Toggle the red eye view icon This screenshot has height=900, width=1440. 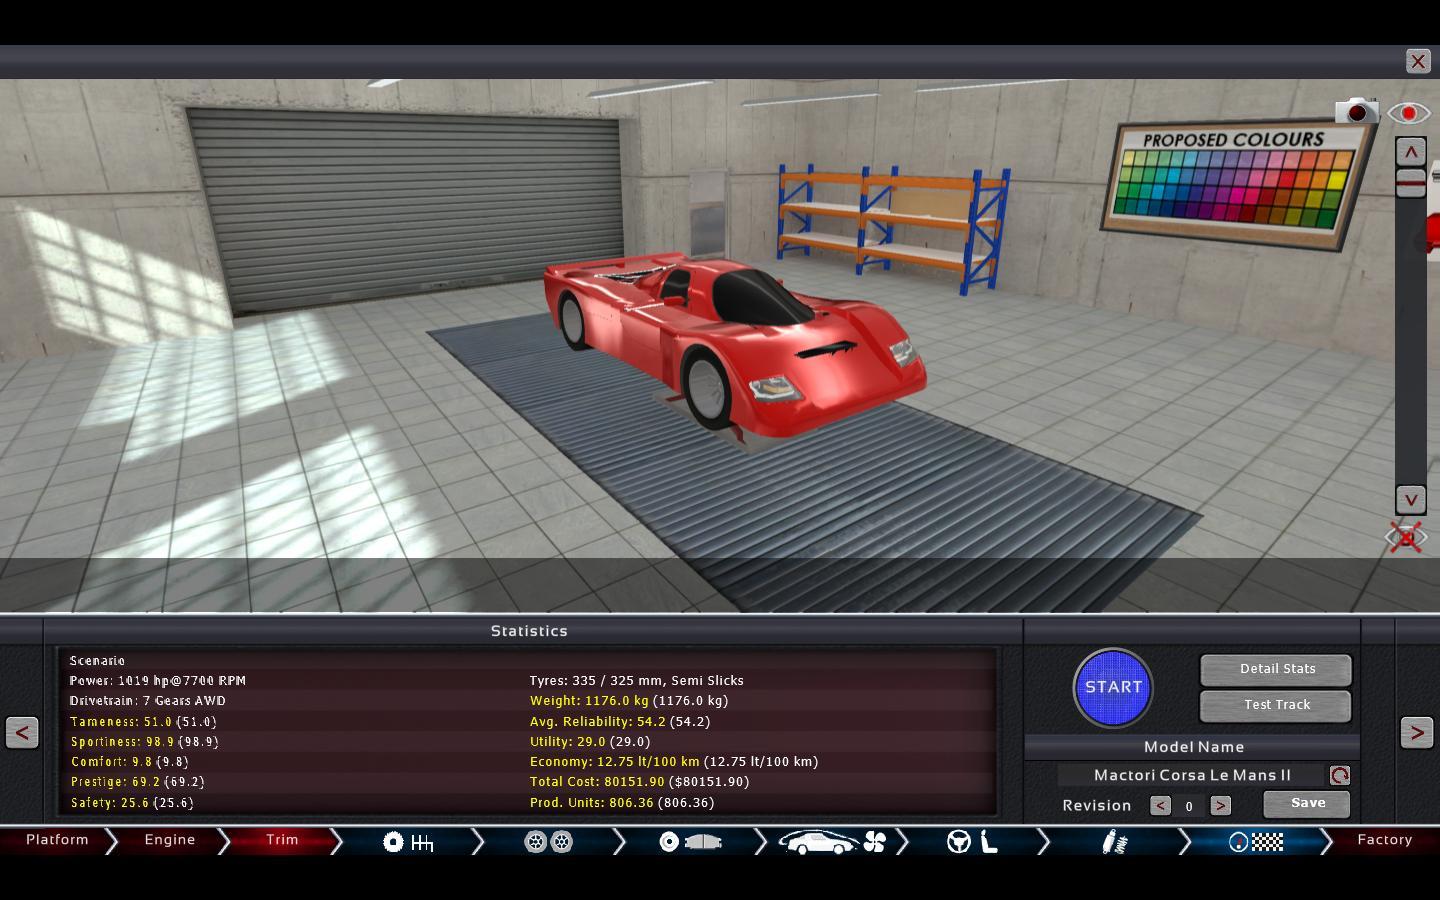click(x=1408, y=113)
